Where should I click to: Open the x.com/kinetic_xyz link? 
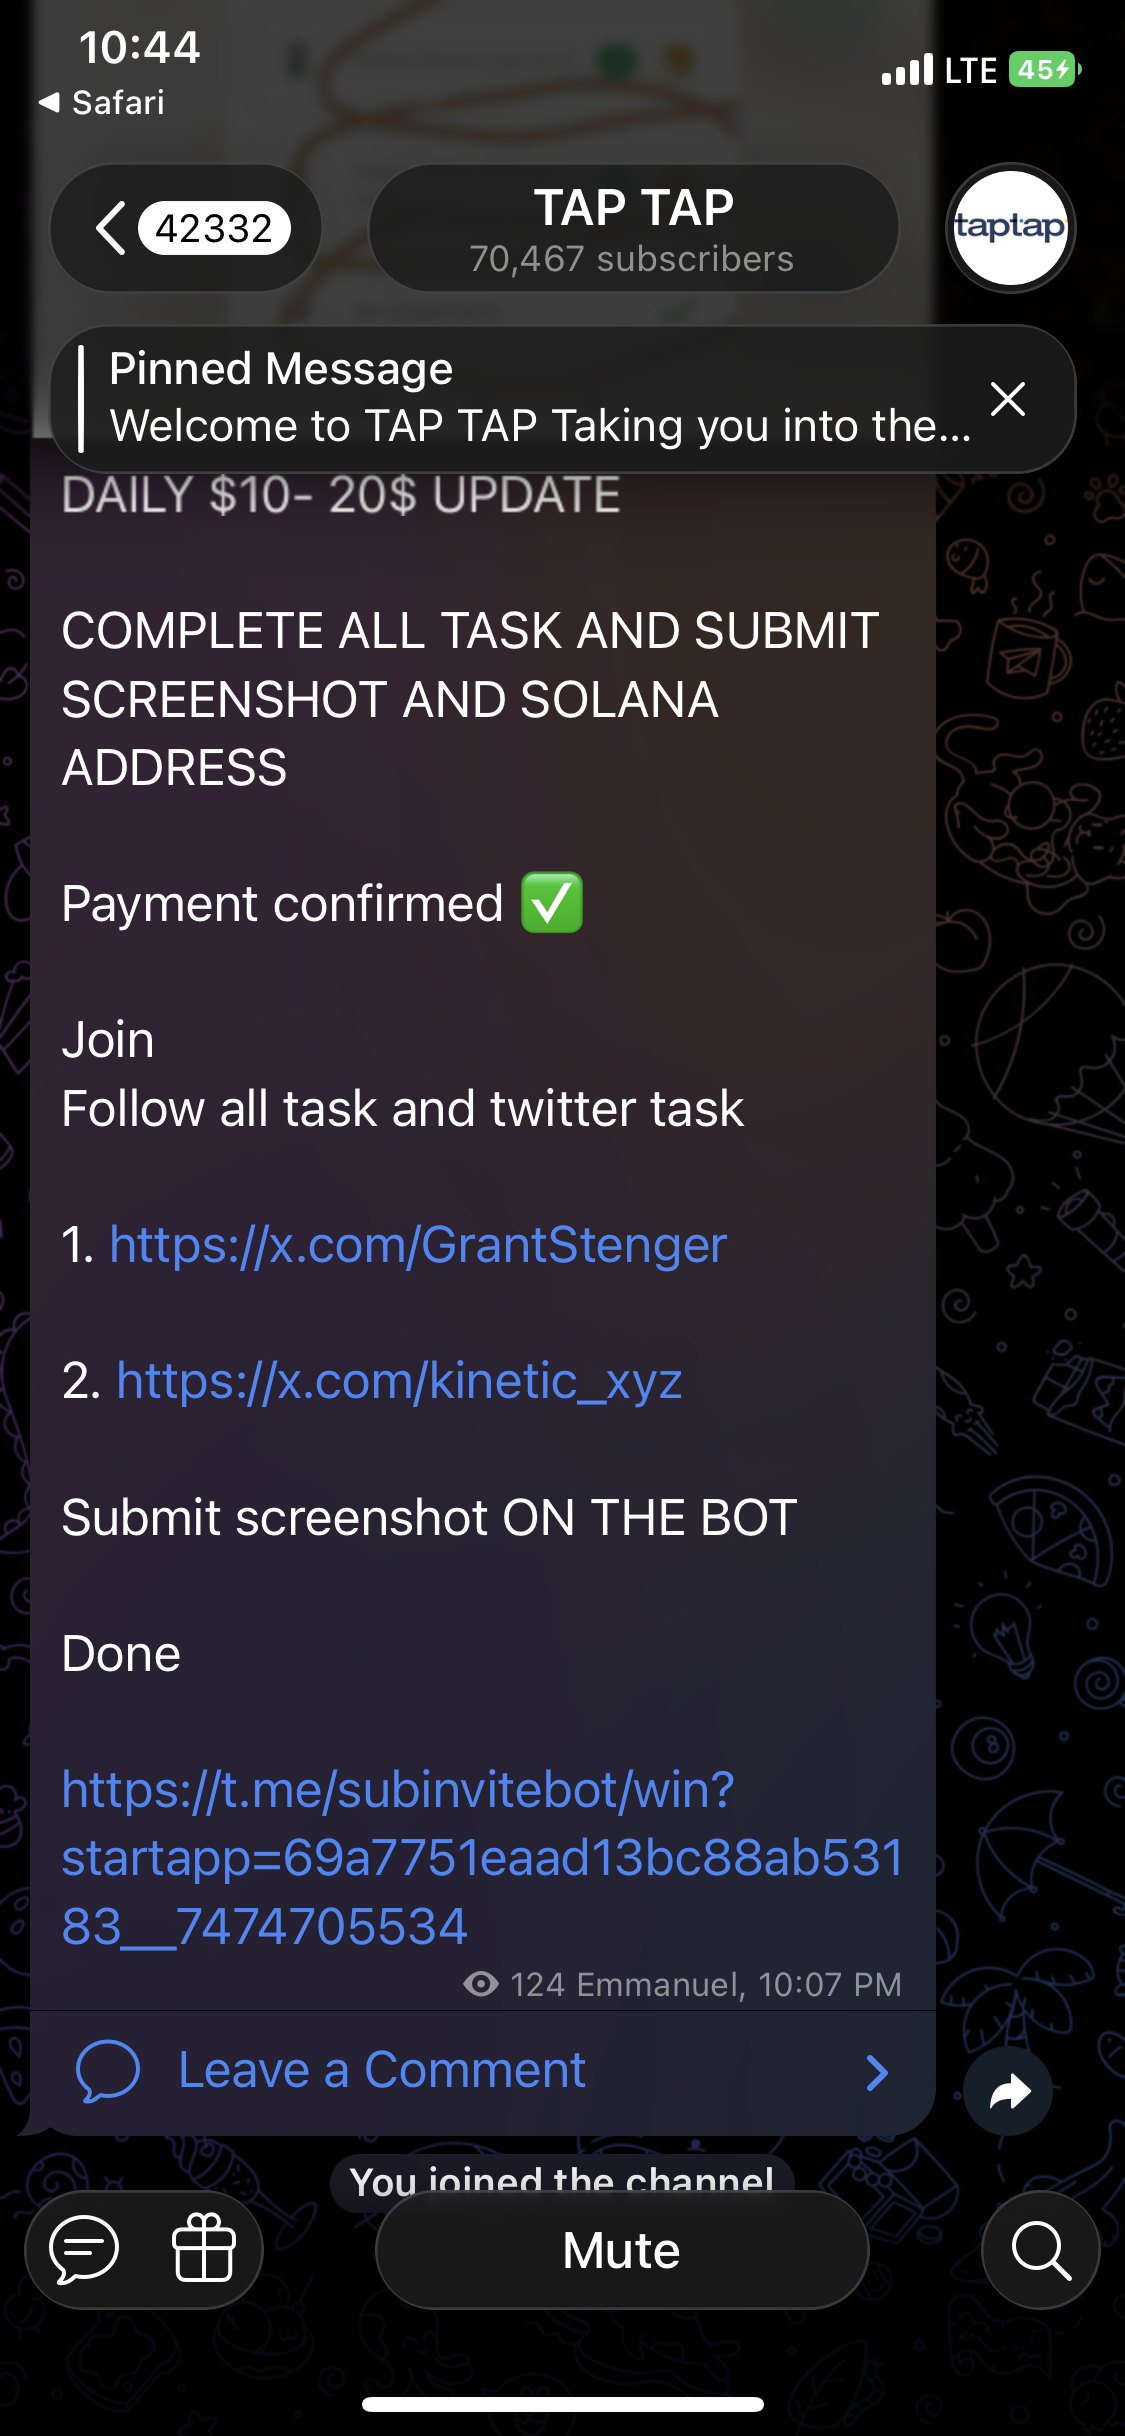point(399,1381)
